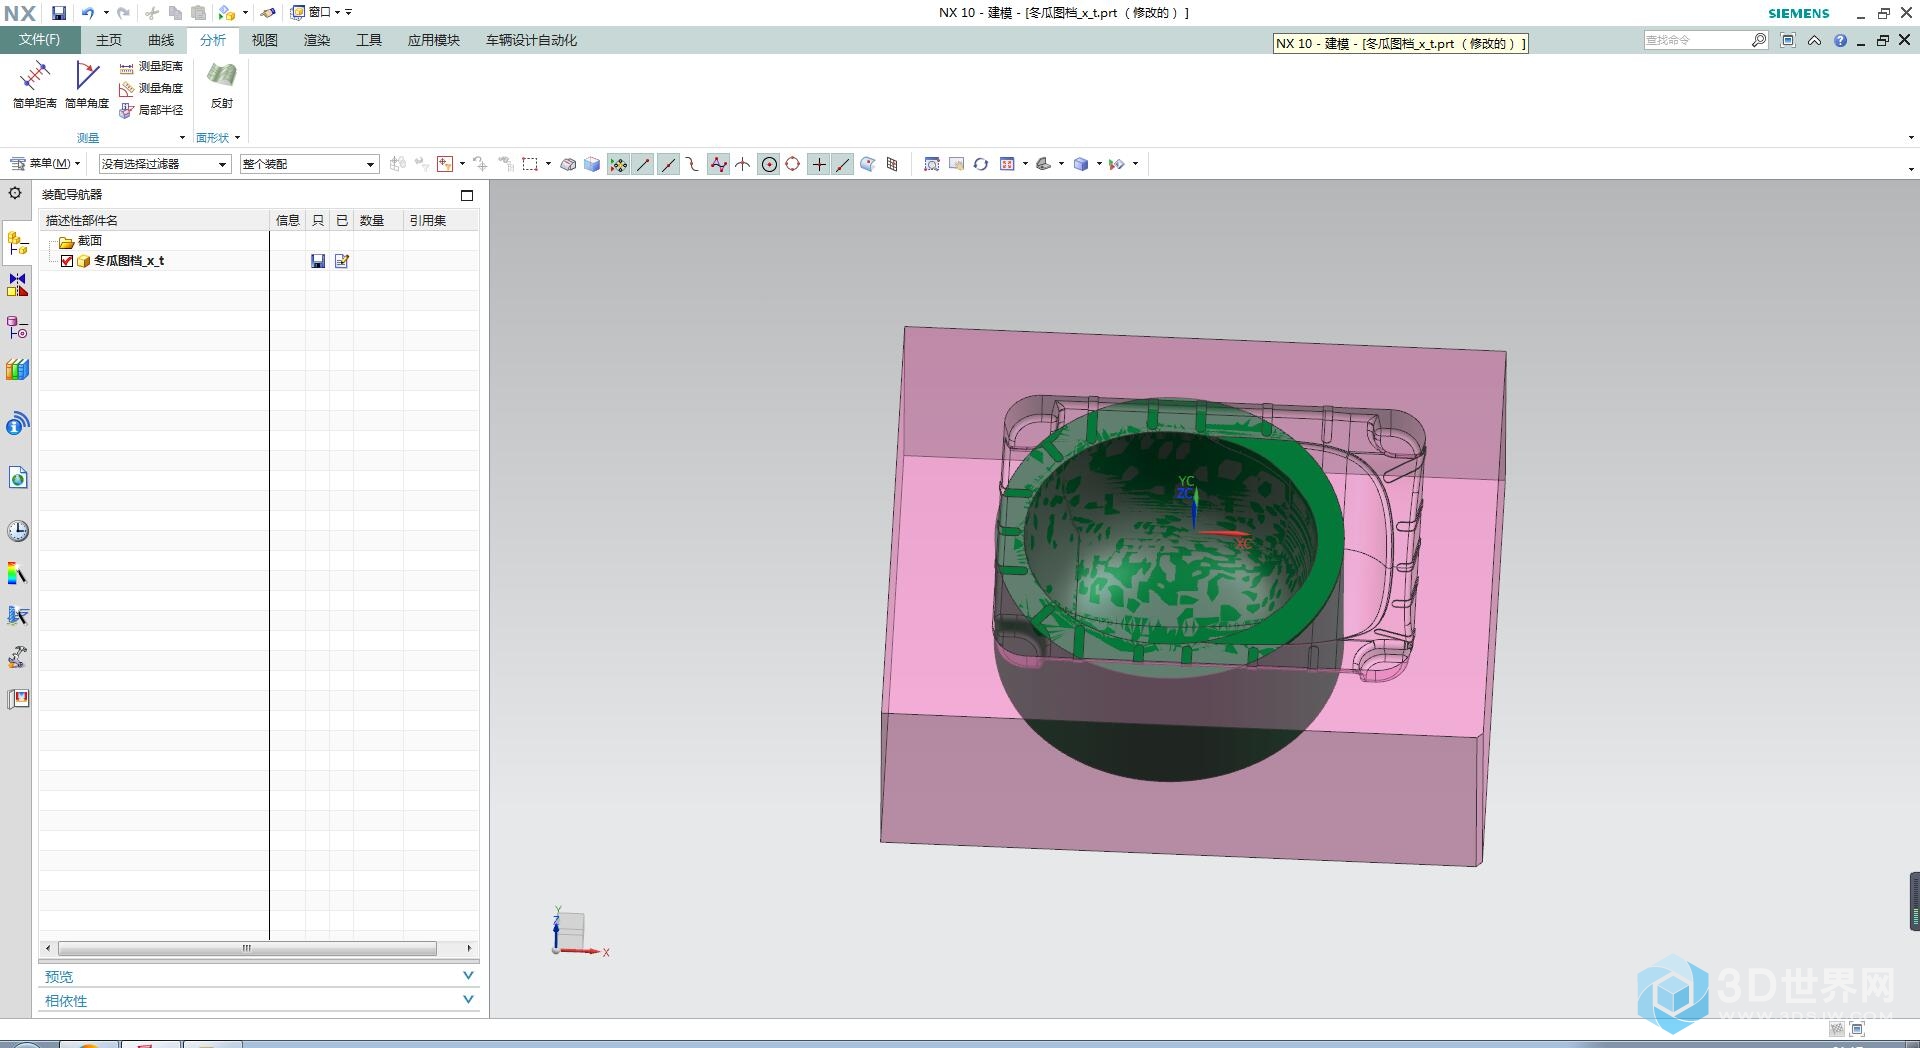
Task: Open the HD3D Tools sidebar icon
Action: coord(18,424)
